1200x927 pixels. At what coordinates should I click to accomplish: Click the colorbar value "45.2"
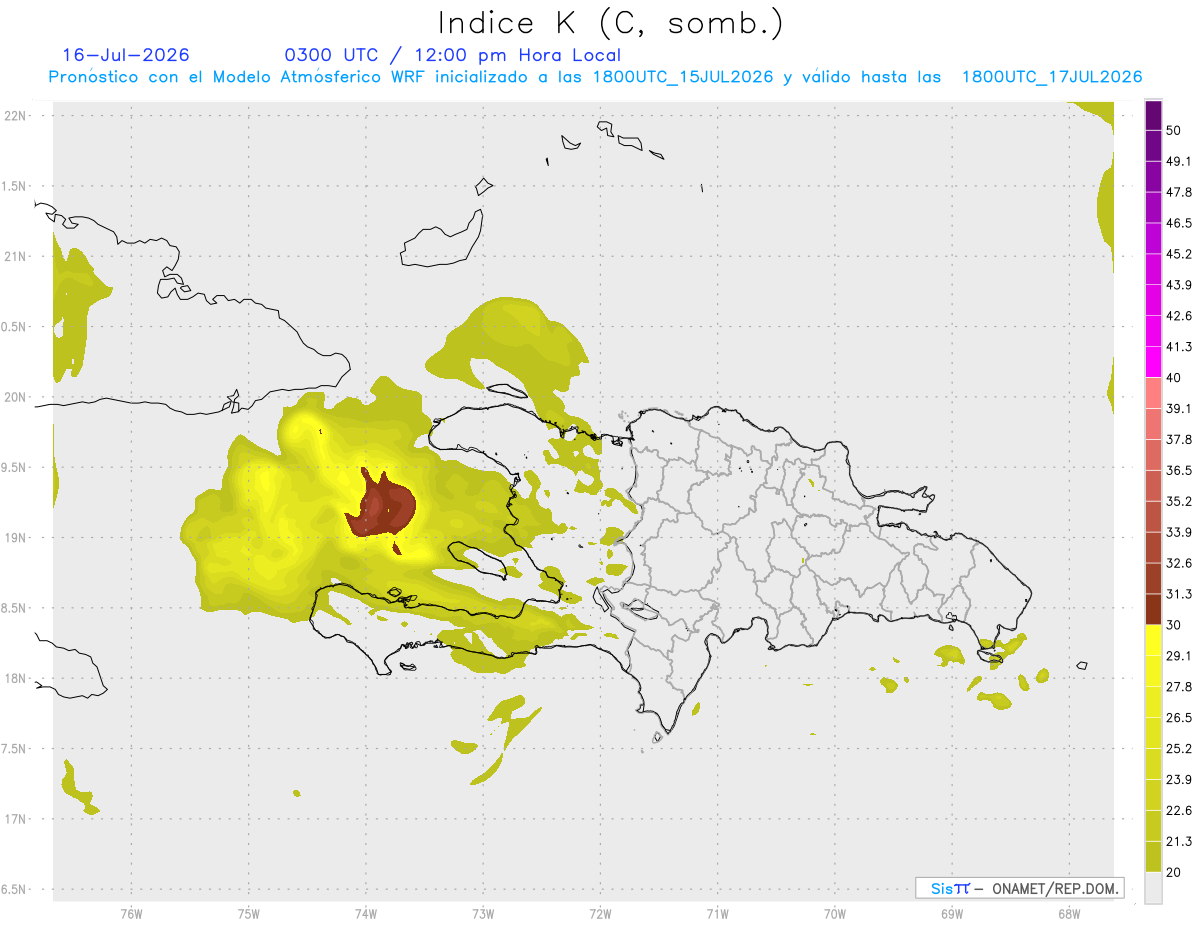tap(1180, 254)
